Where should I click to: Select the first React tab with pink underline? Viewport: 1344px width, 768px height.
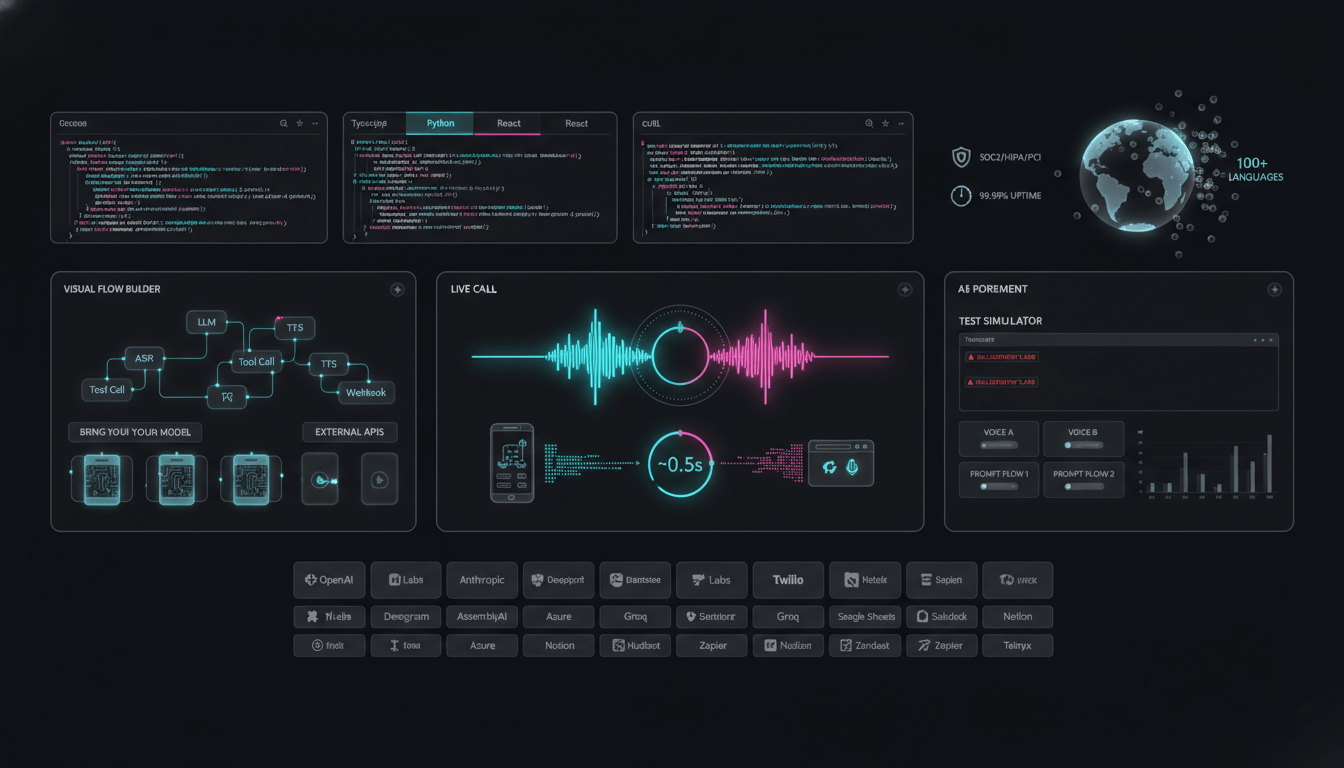[x=508, y=124]
